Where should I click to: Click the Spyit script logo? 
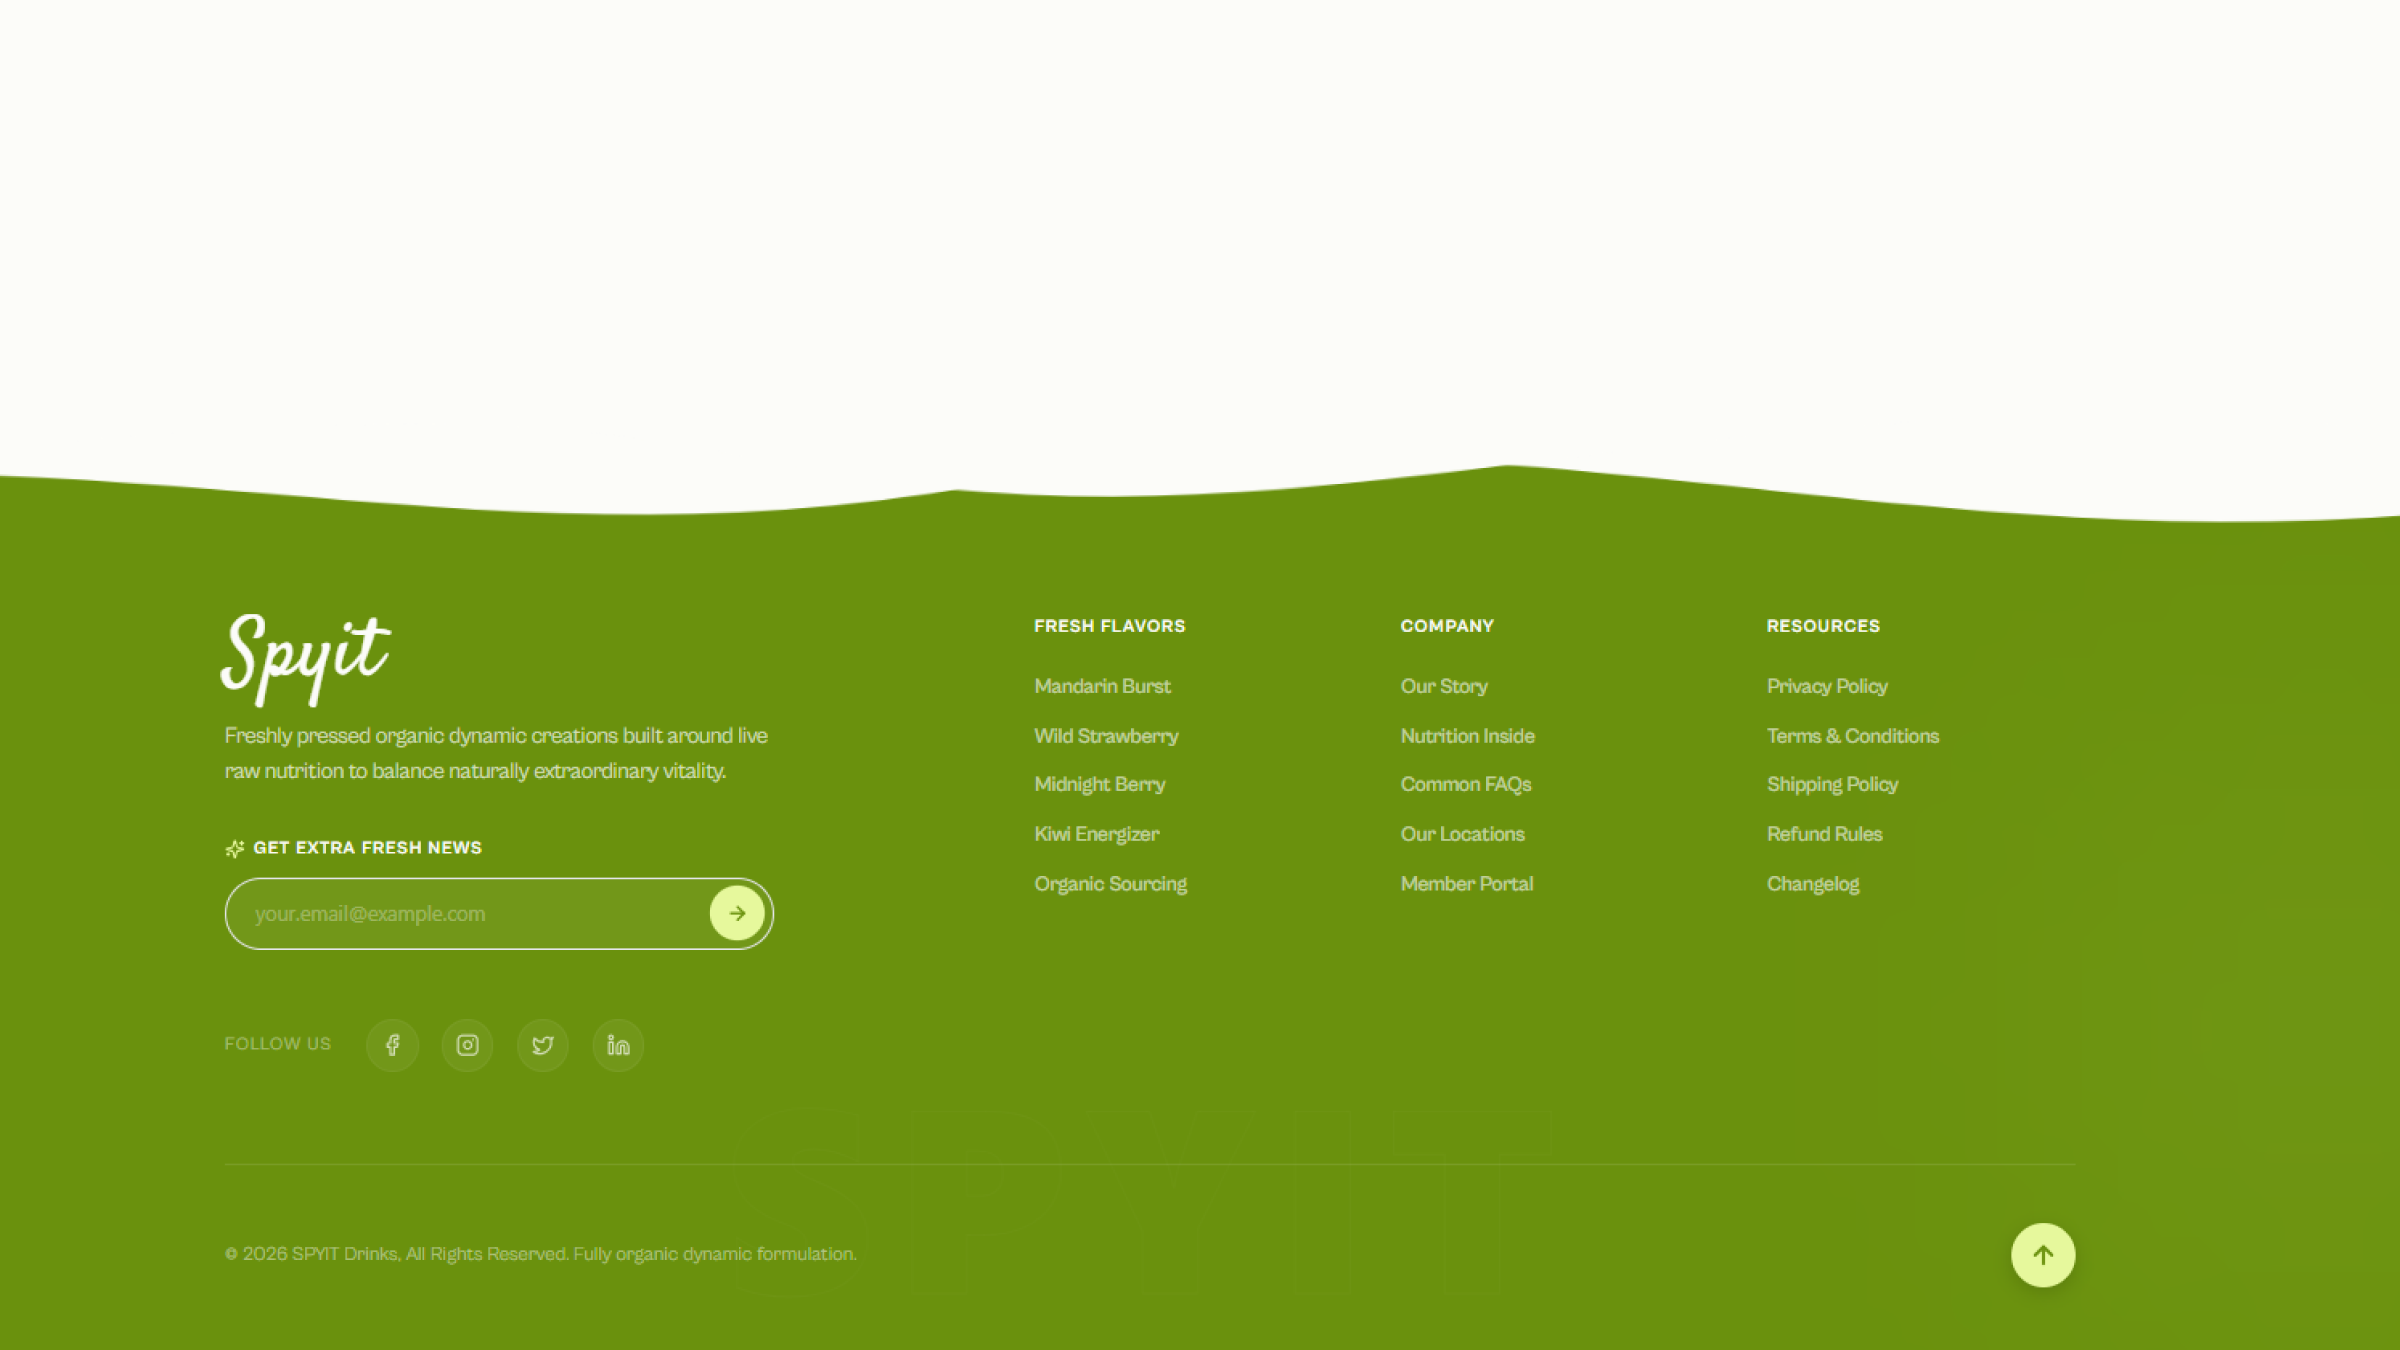305,659
